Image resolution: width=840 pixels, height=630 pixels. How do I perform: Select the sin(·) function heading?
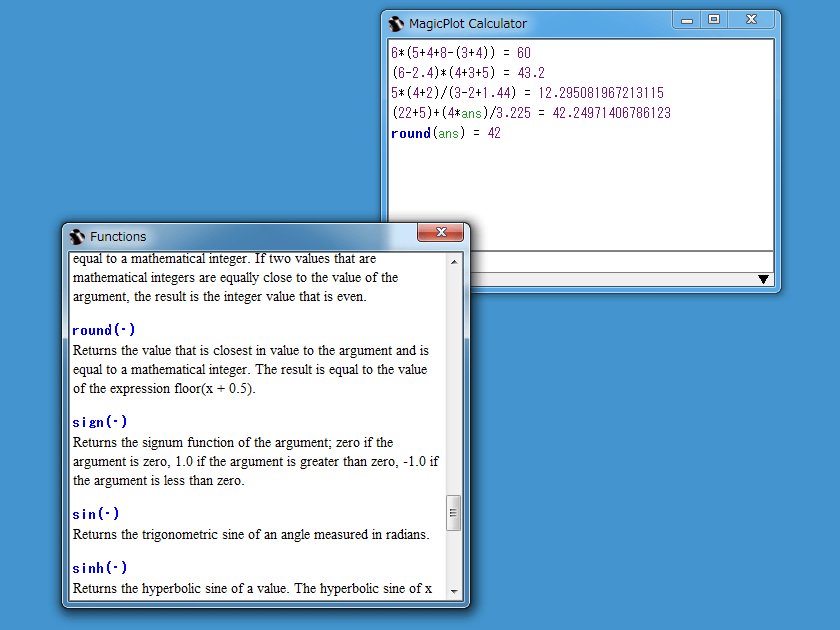96,514
